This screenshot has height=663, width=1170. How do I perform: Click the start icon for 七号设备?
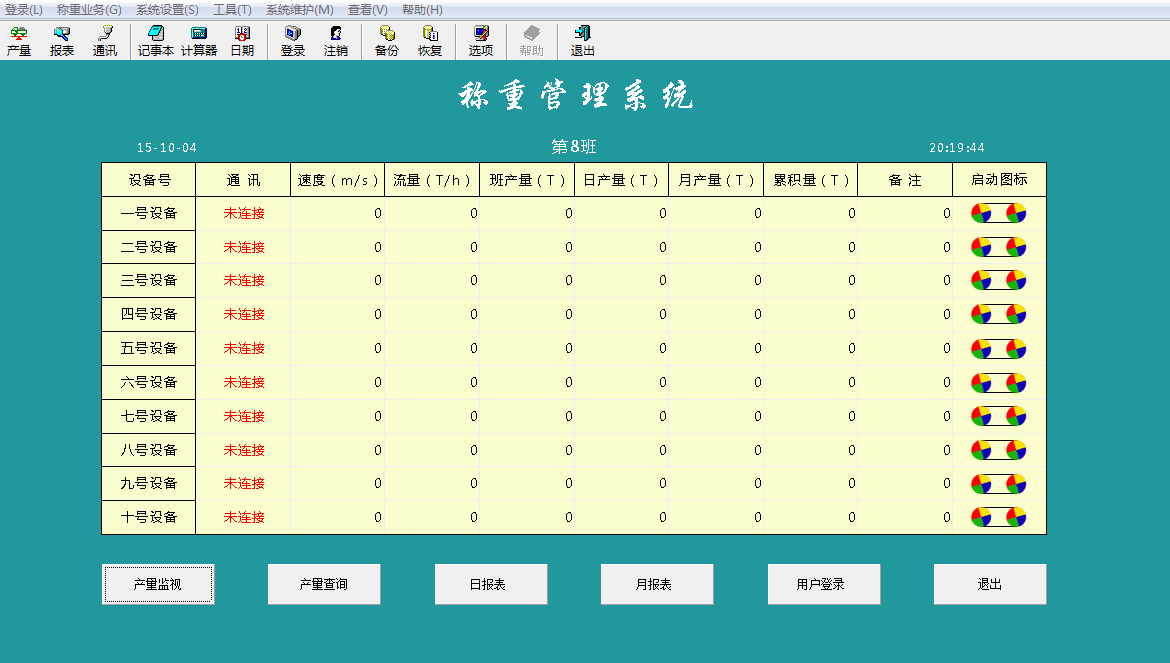pos(998,416)
